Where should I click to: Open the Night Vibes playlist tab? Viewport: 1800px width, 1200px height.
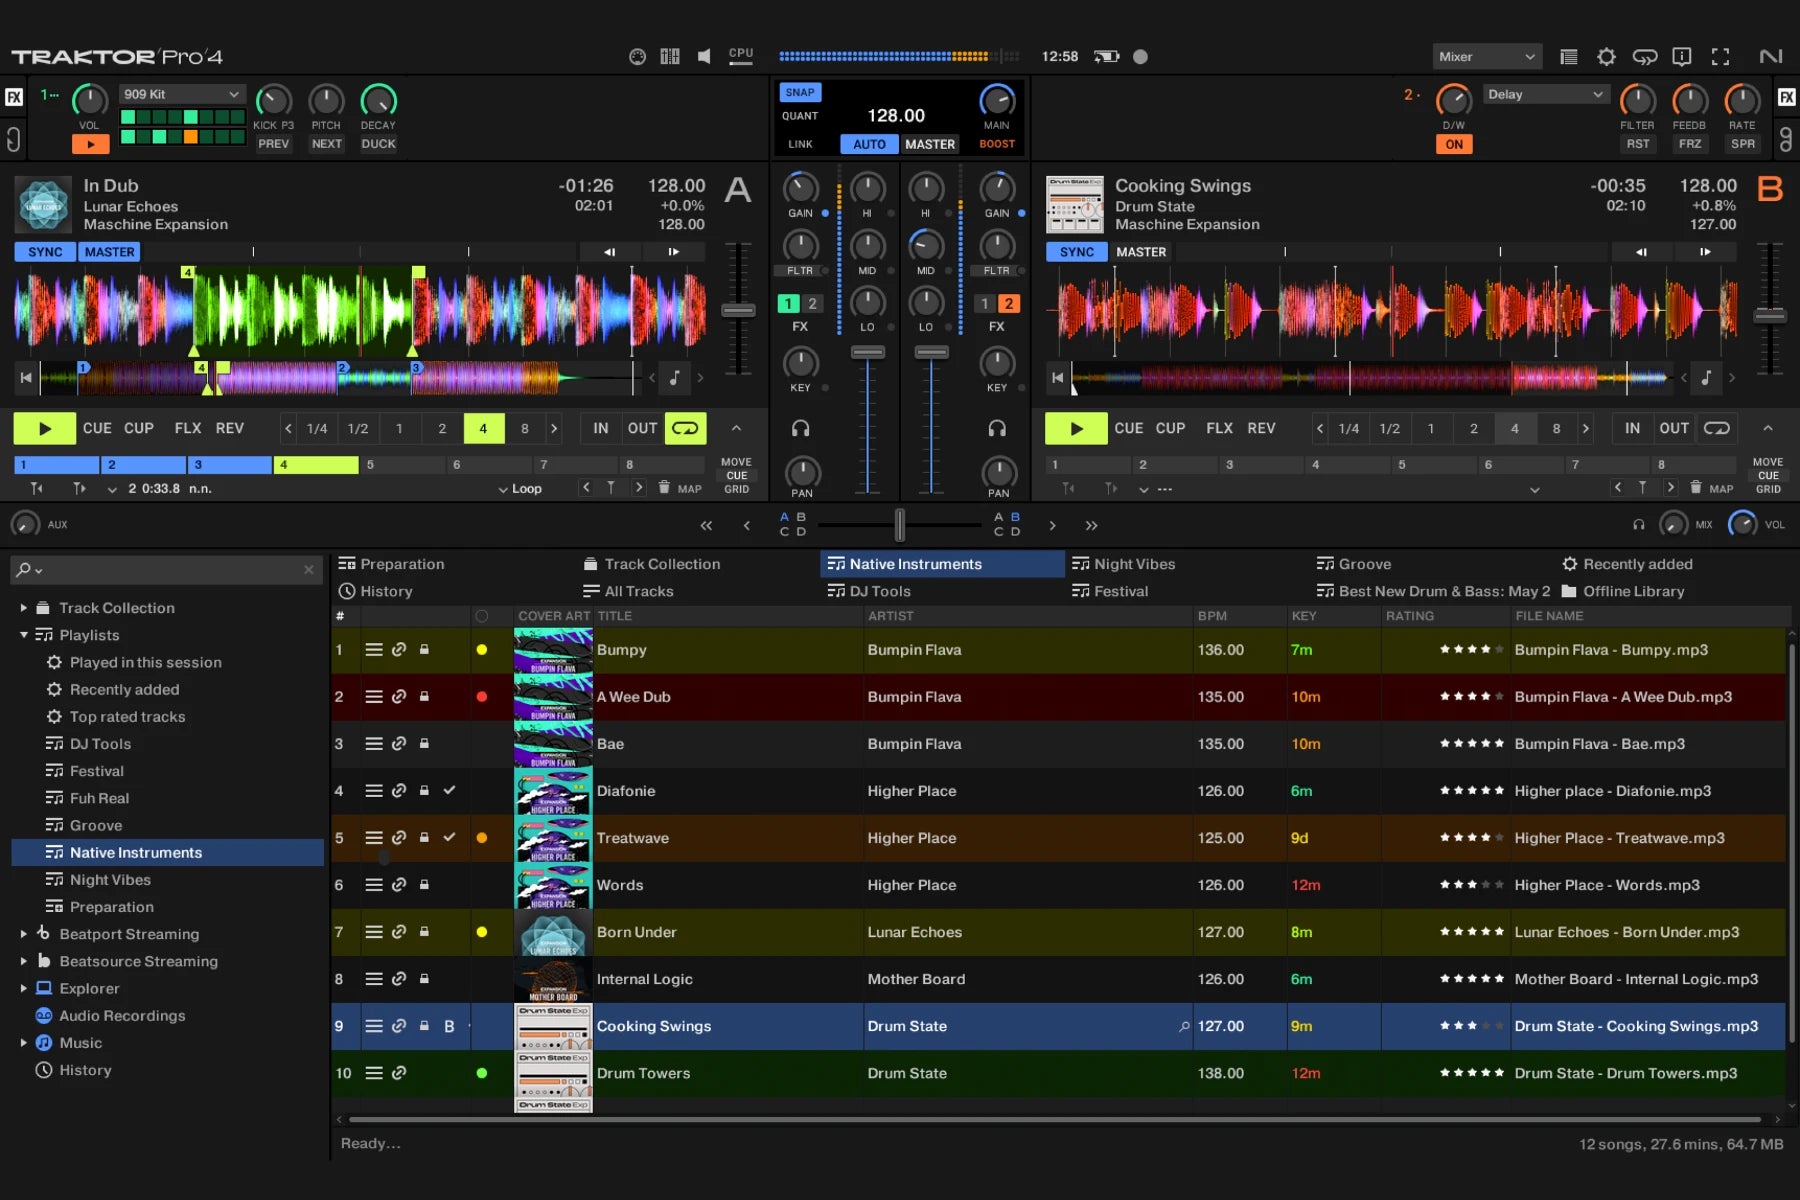(1133, 563)
